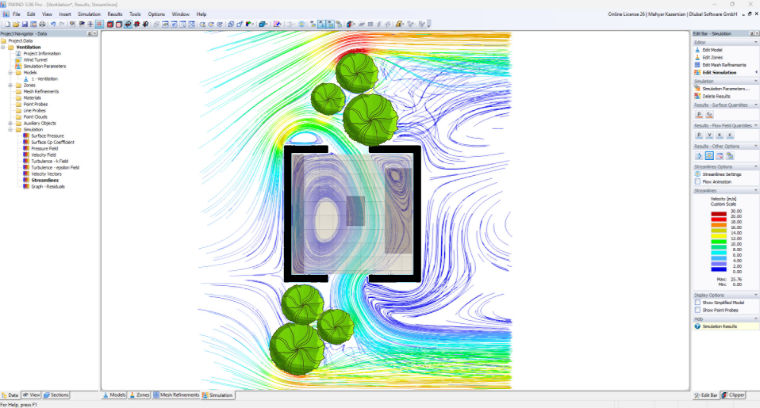Viewport: 760px width, 408px height.
Task: Collapse the Models folder node
Action: coord(10,73)
